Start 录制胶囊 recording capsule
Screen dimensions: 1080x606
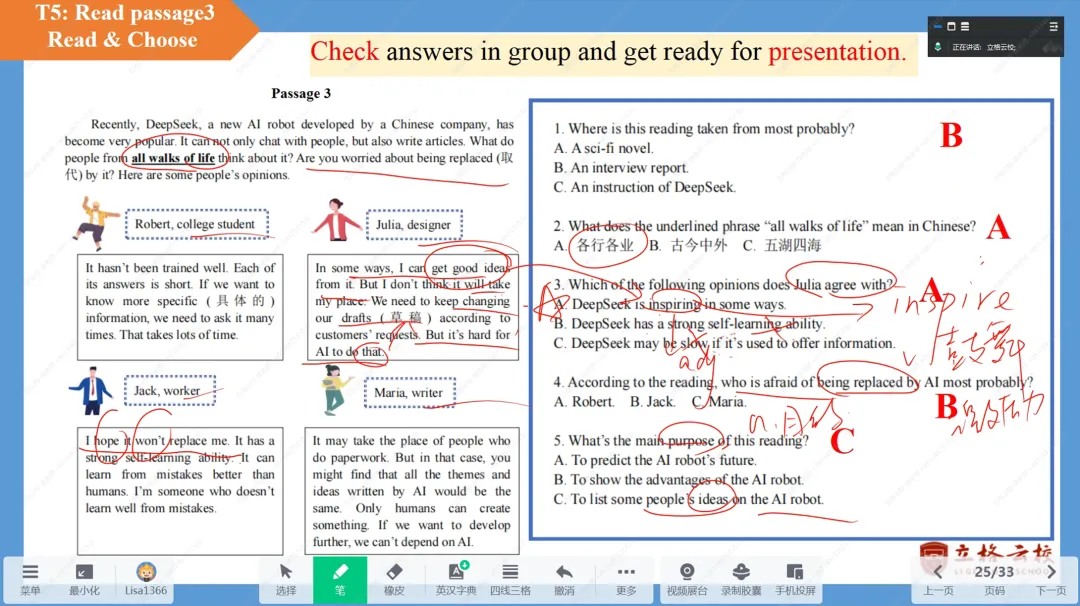point(741,579)
